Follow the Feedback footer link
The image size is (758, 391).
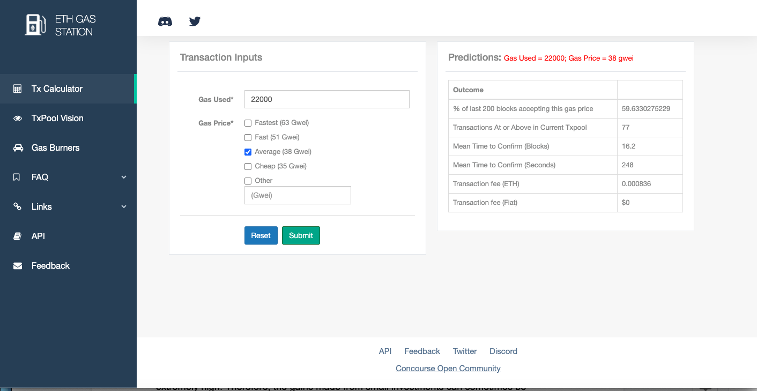click(422, 351)
